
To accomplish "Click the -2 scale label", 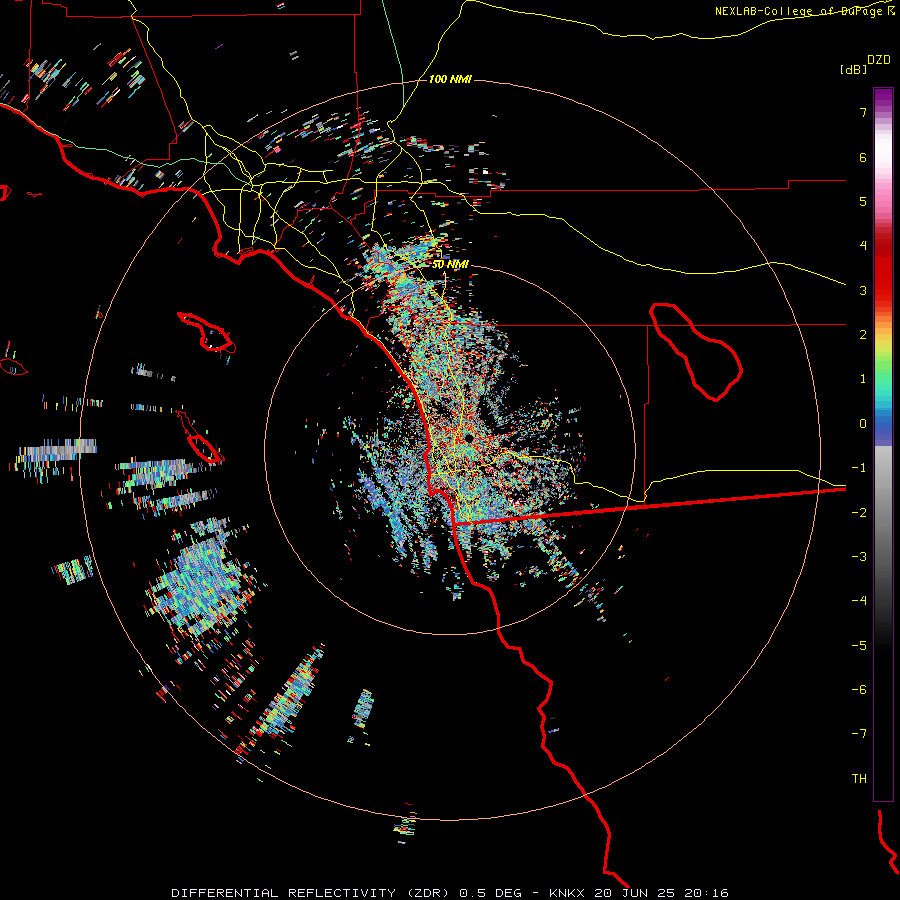I will 859,512.
